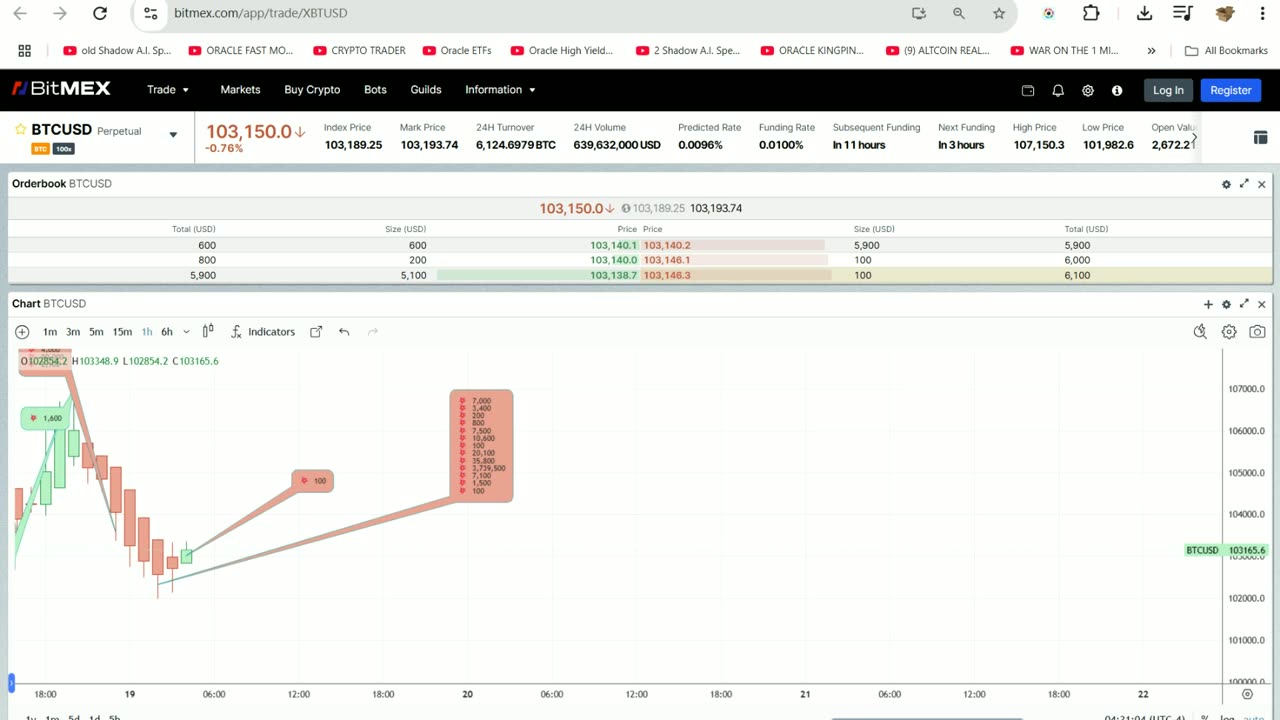The image size is (1280, 720).
Task: Open Markets page
Action: click(240, 90)
